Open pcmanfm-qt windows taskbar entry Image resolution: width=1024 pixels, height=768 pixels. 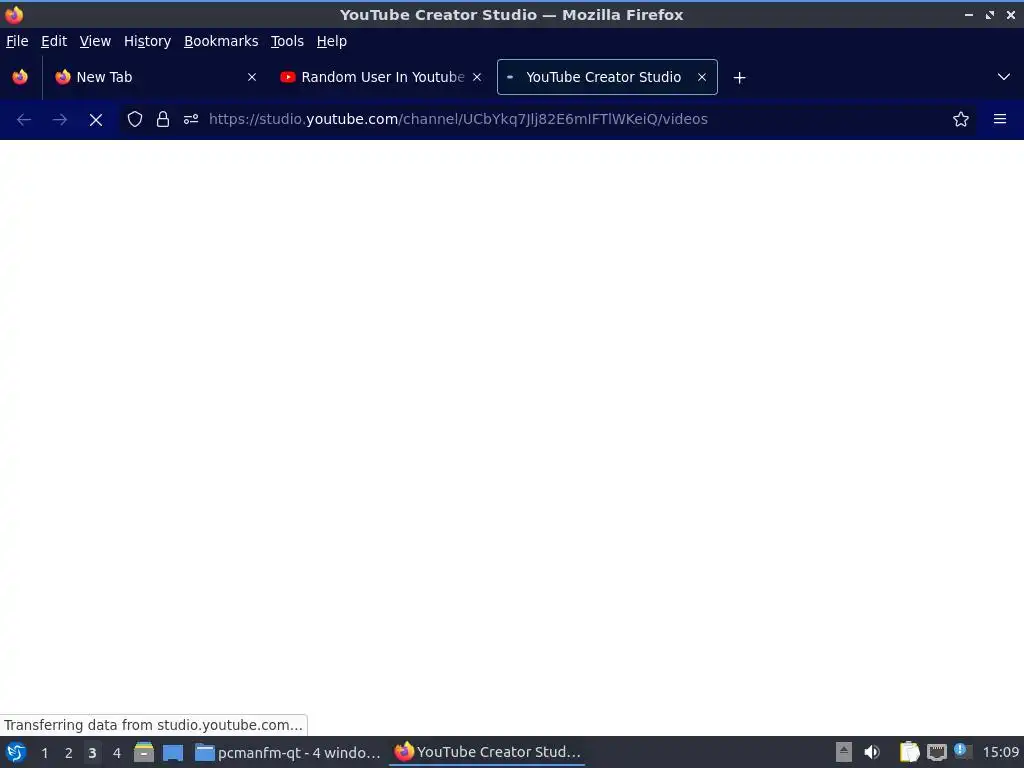pyautogui.click(x=289, y=752)
